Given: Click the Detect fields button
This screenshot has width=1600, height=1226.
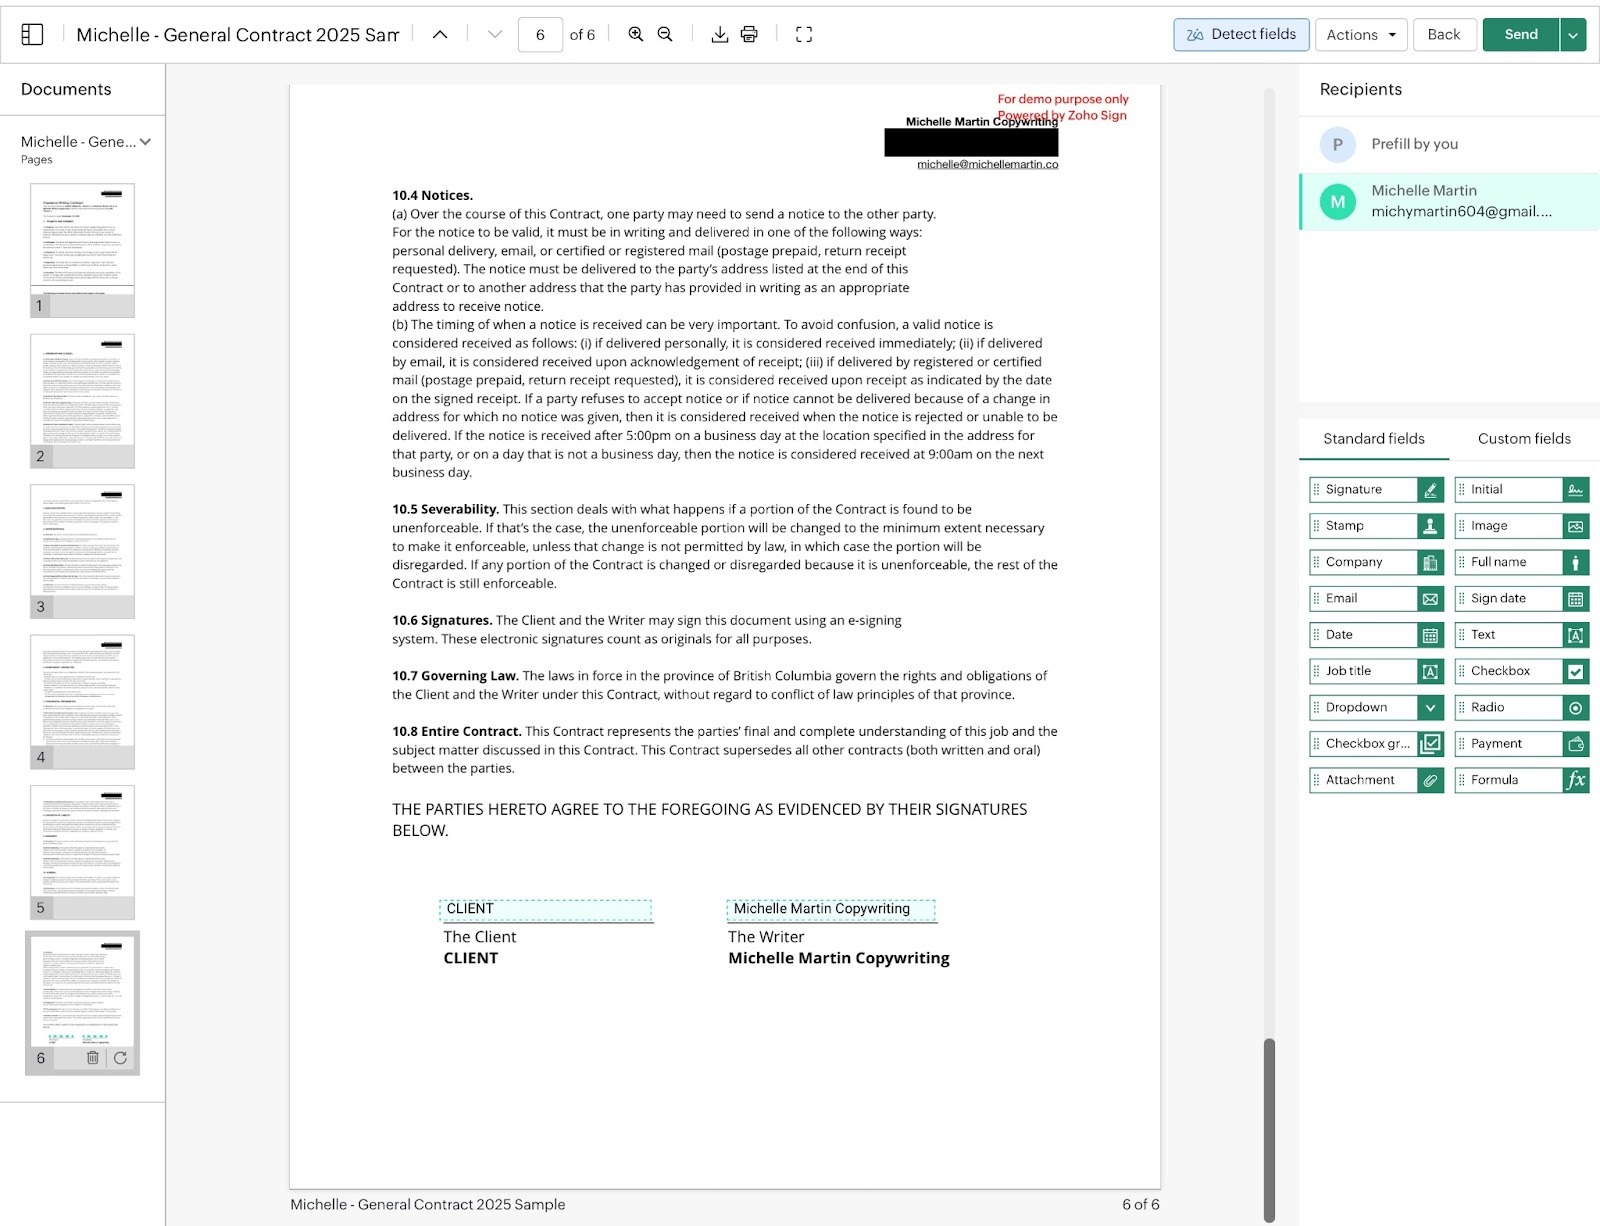Looking at the screenshot, I should pyautogui.click(x=1241, y=34).
